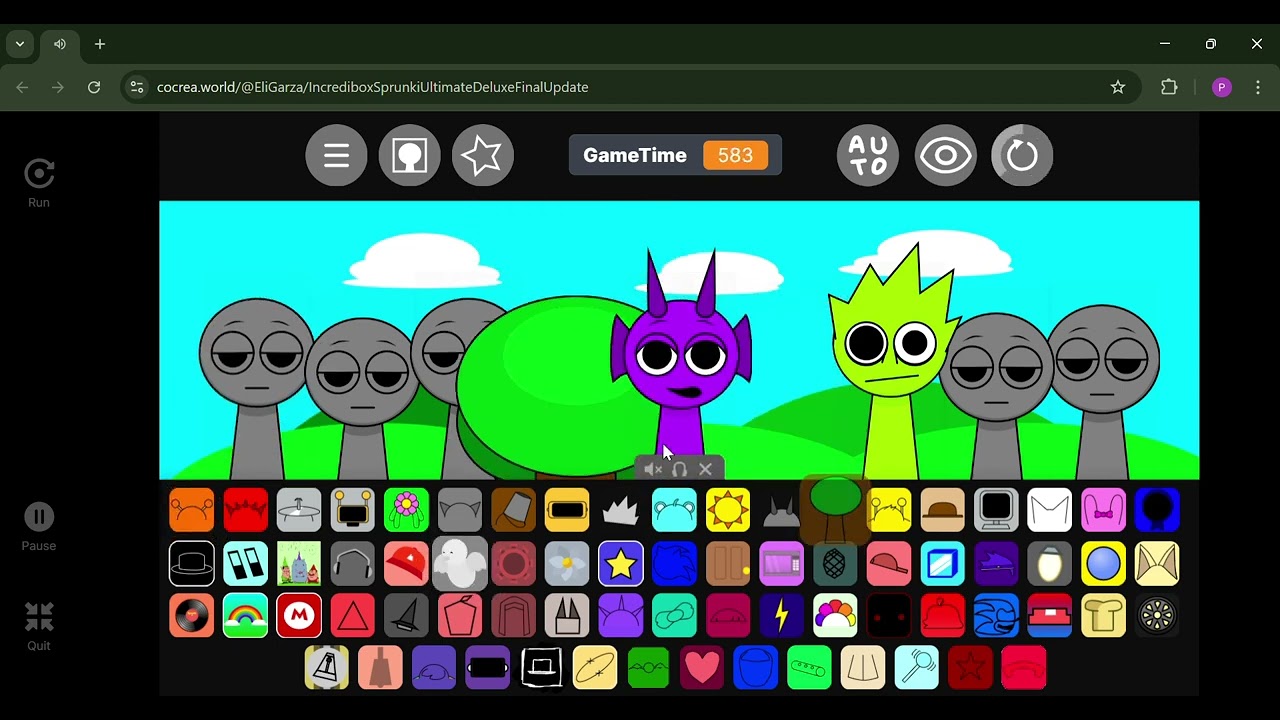Select the yellow lightning bolt icon
Screen dimensions: 1280x720
(x=781, y=616)
